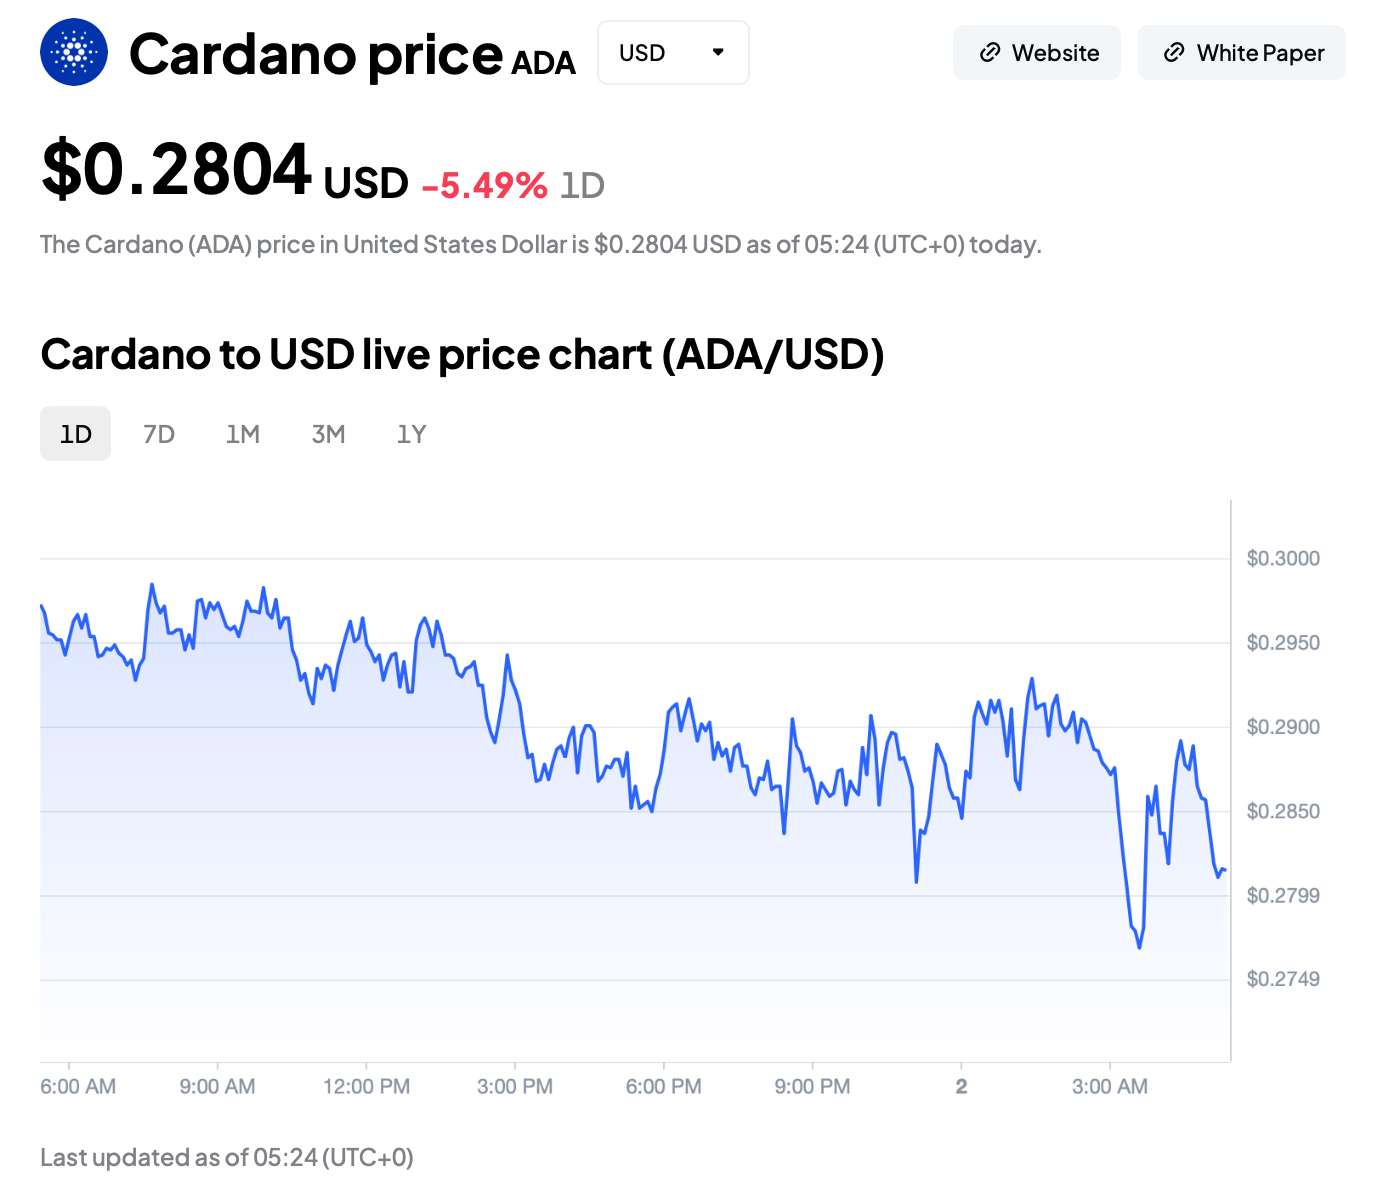
Task: Click the 6:00 AM time axis label
Action: (78, 1086)
